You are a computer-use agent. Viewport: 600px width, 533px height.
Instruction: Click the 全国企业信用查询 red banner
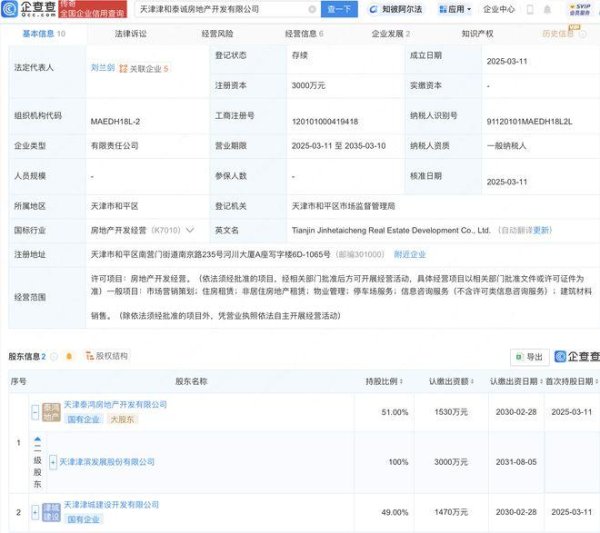click(92, 10)
